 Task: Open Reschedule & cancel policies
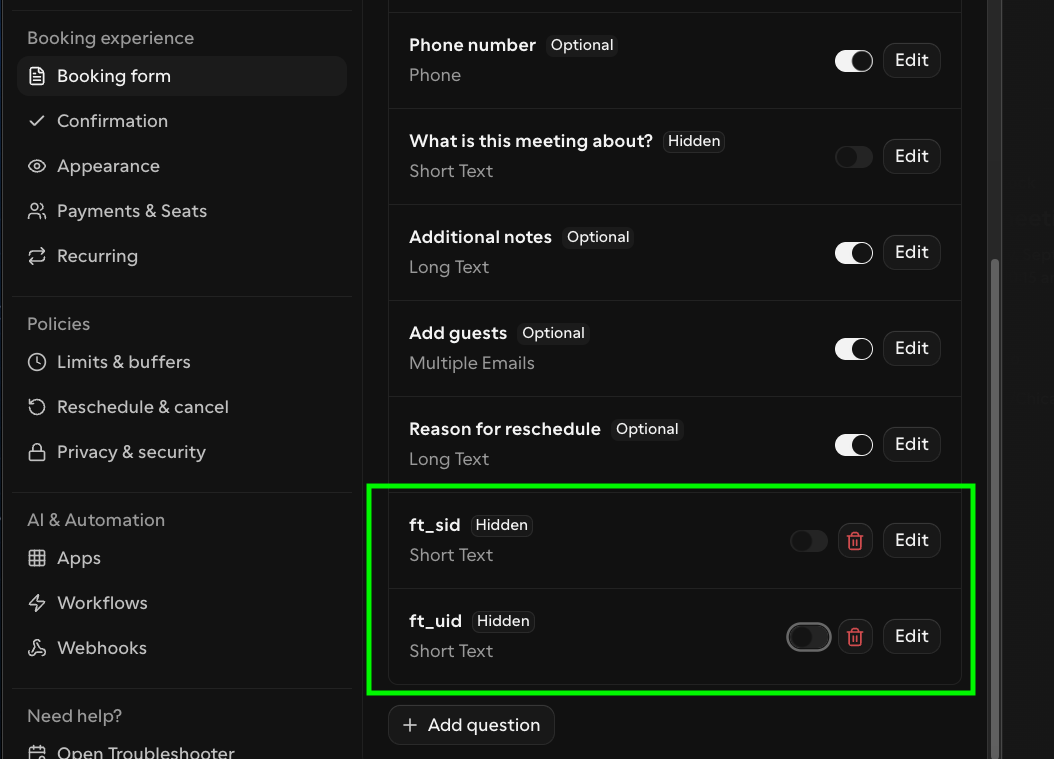click(181, 407)
